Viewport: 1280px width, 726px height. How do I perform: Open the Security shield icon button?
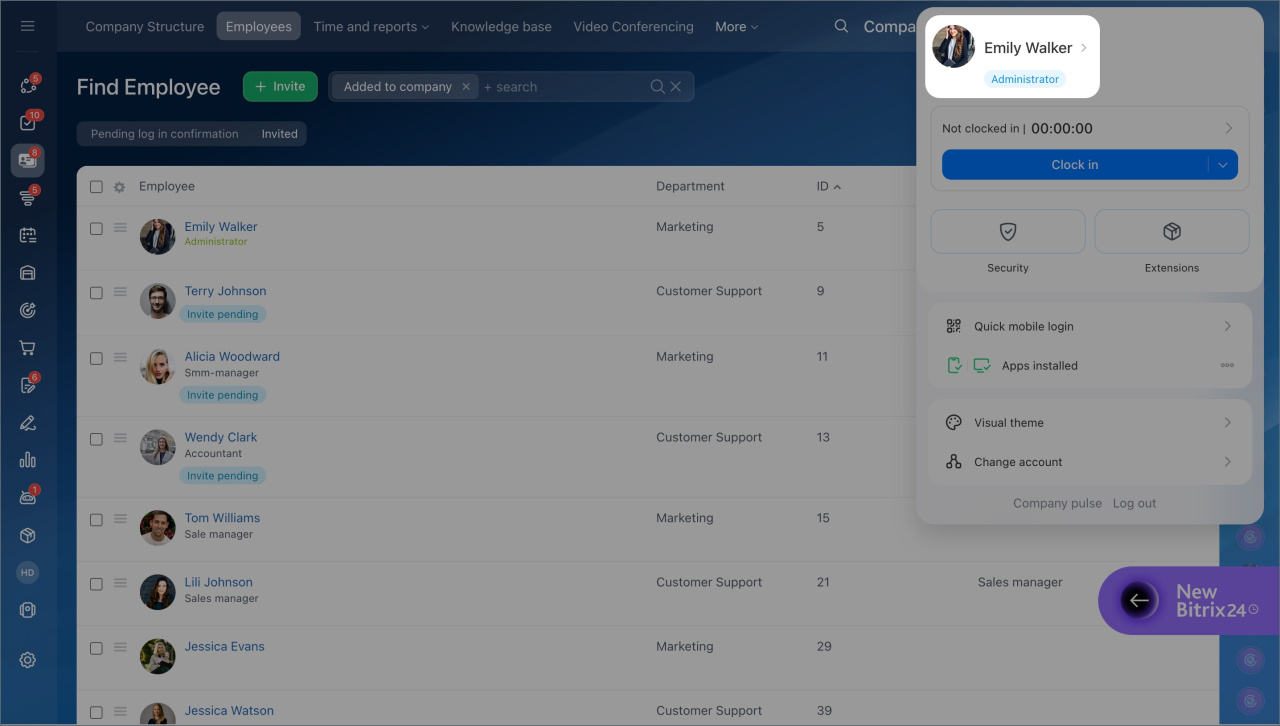coord(1007,232)
